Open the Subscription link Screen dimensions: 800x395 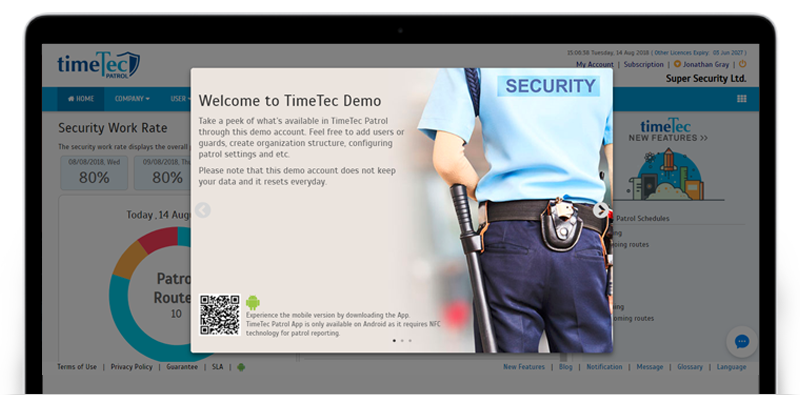[x=643, y=65]
